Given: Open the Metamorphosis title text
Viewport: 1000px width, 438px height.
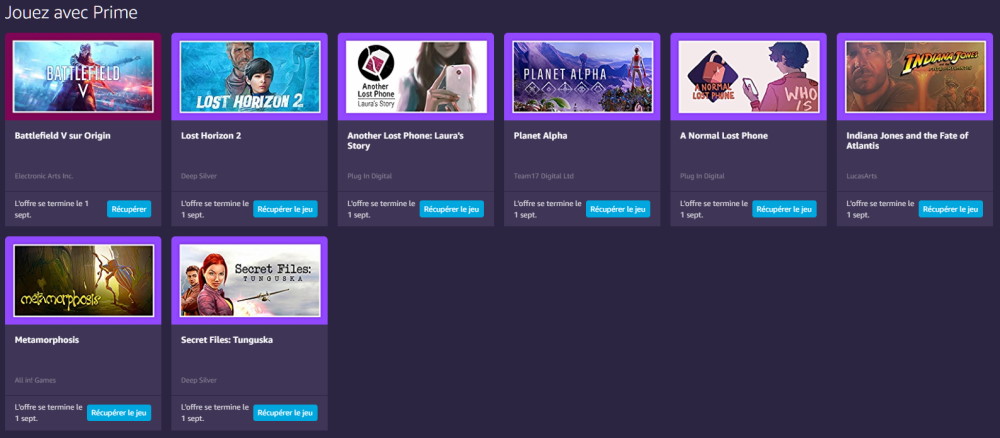Looking at the screenshot, I should [x=47, y=340].
